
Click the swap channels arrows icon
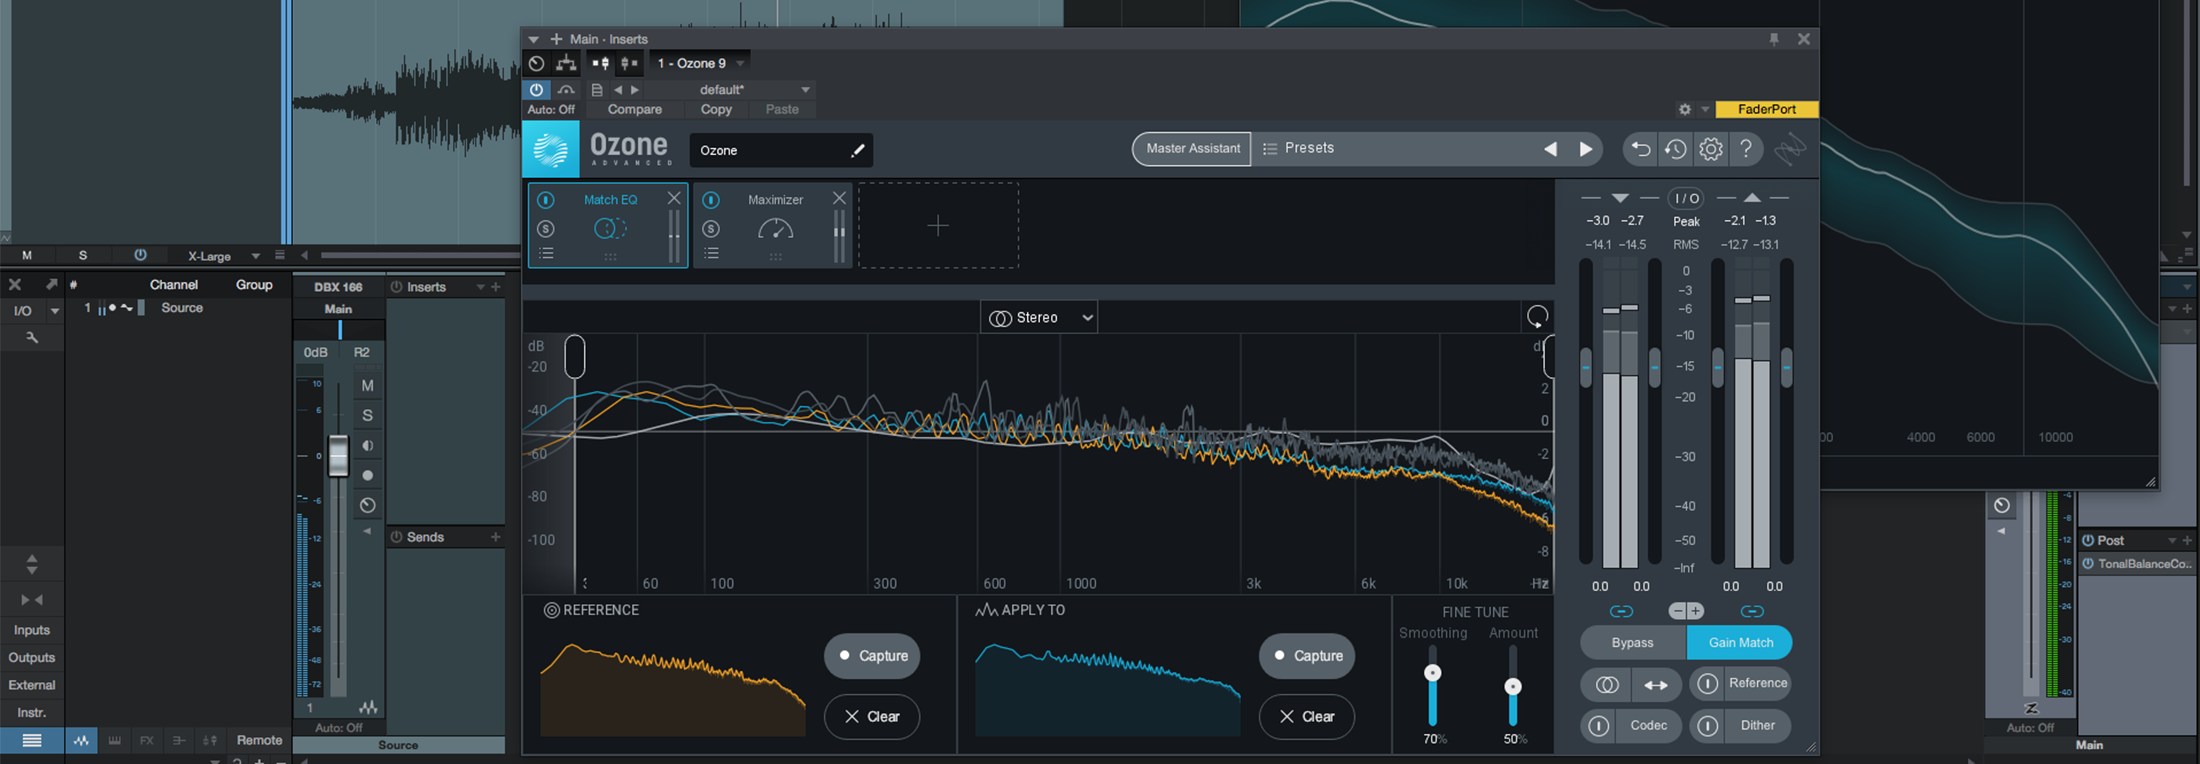pos(1657,684)
